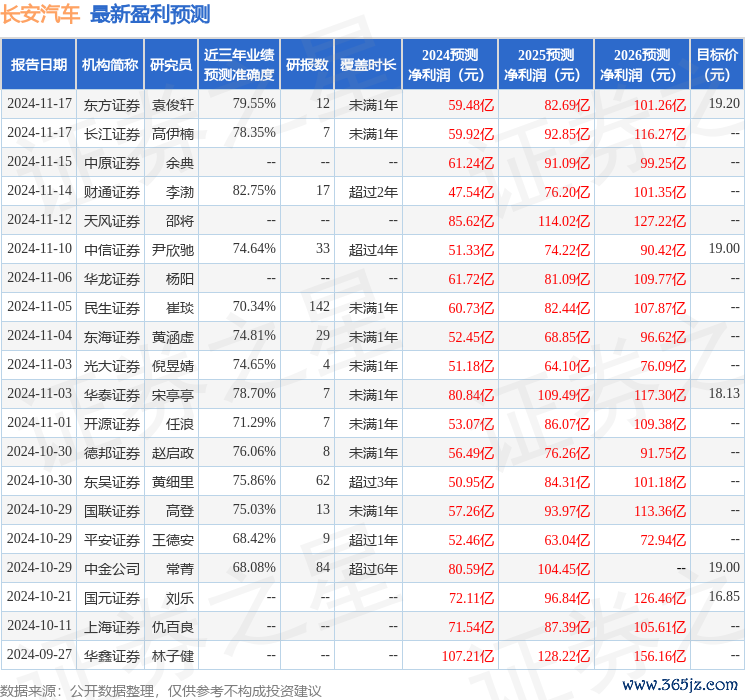Select the 东海证券 institution cell
The width and height of the screenshot is (745, 700).
click(112, 336)
